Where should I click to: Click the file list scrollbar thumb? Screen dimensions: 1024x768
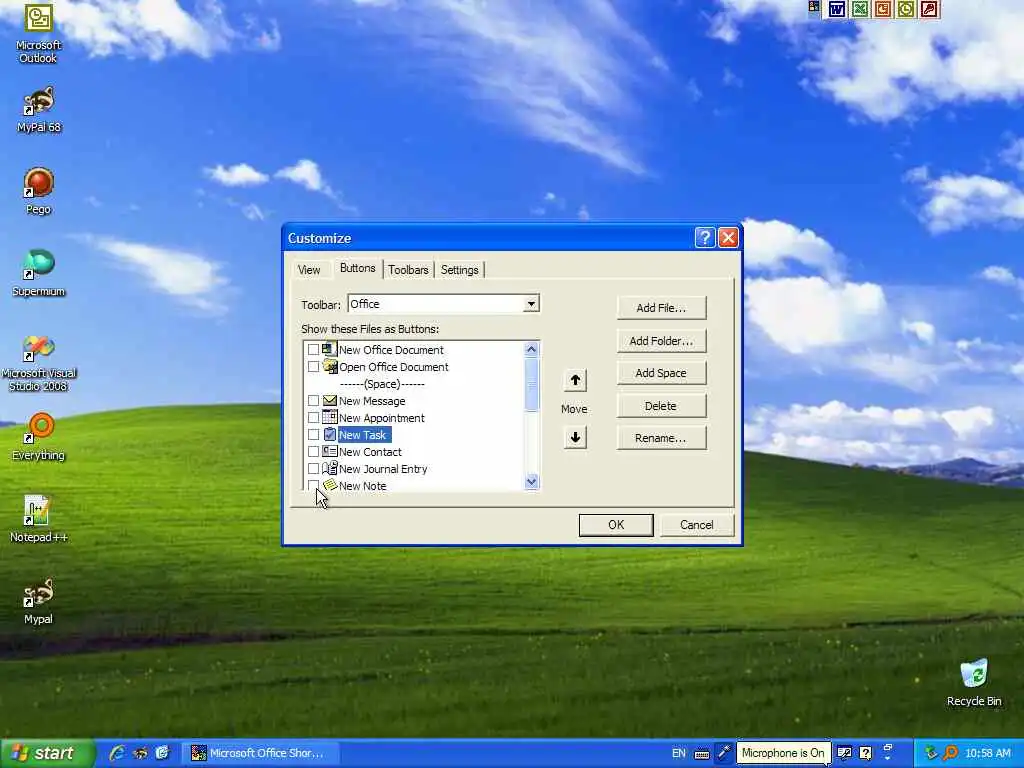tap(531, 384)
